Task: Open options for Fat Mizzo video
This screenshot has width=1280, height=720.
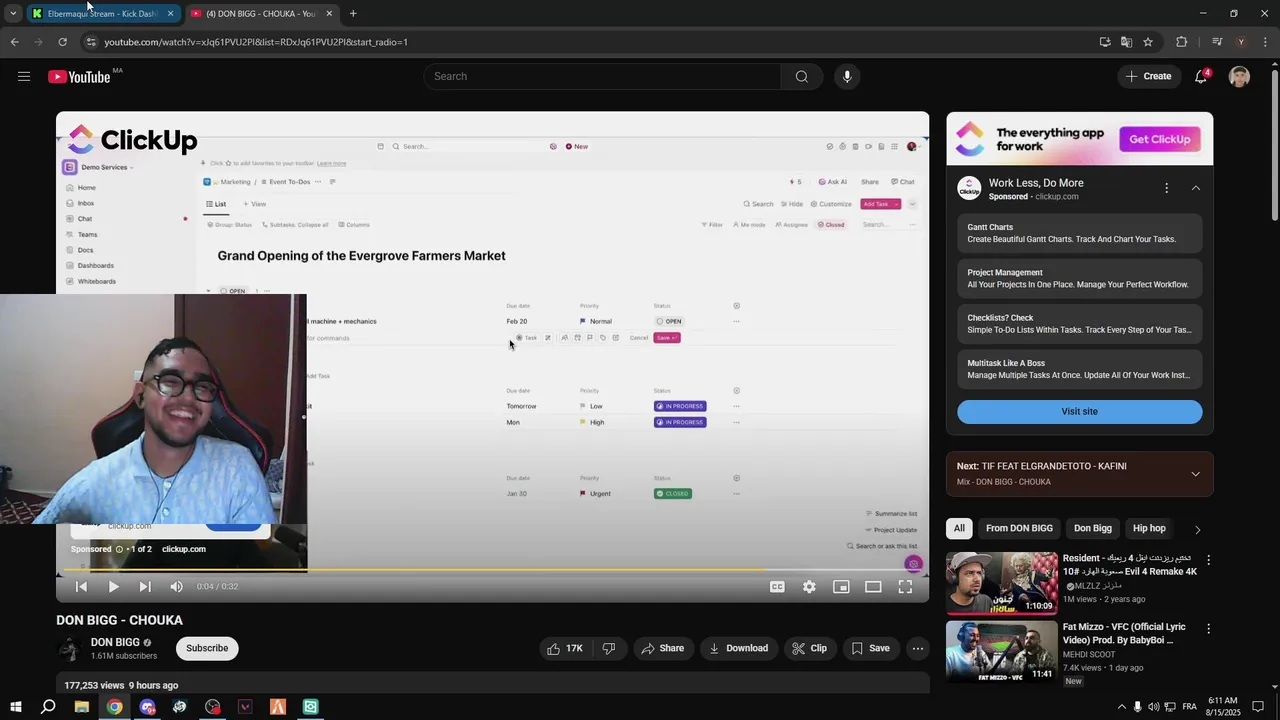Action: pyautogui.click(x=1208, y=629)
